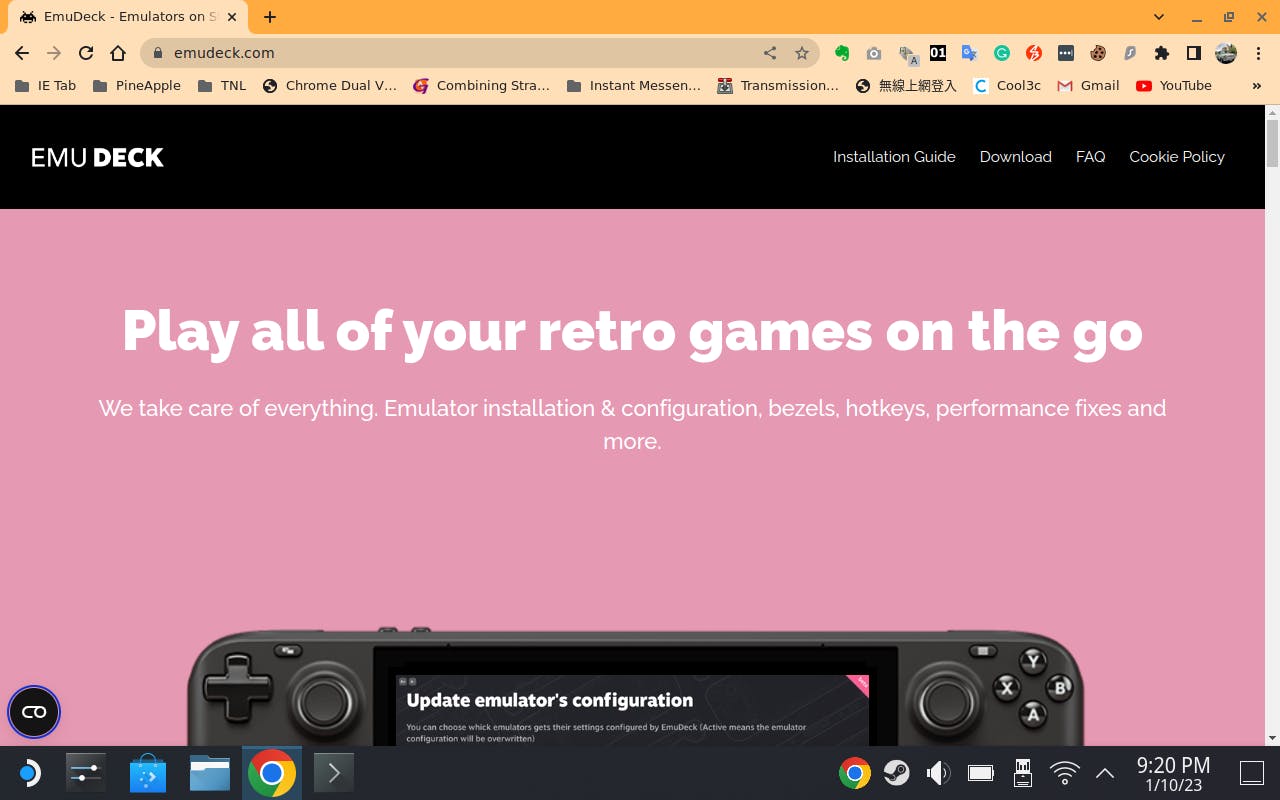Expand the tab search chevron
The height and width of the screenshot is (800, 1280).
1159,17
